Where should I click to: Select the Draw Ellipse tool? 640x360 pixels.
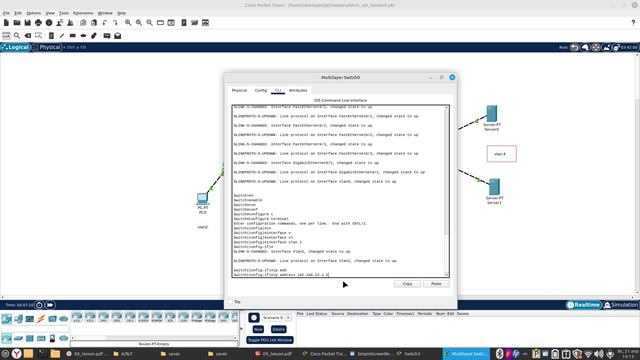[83, 36]
